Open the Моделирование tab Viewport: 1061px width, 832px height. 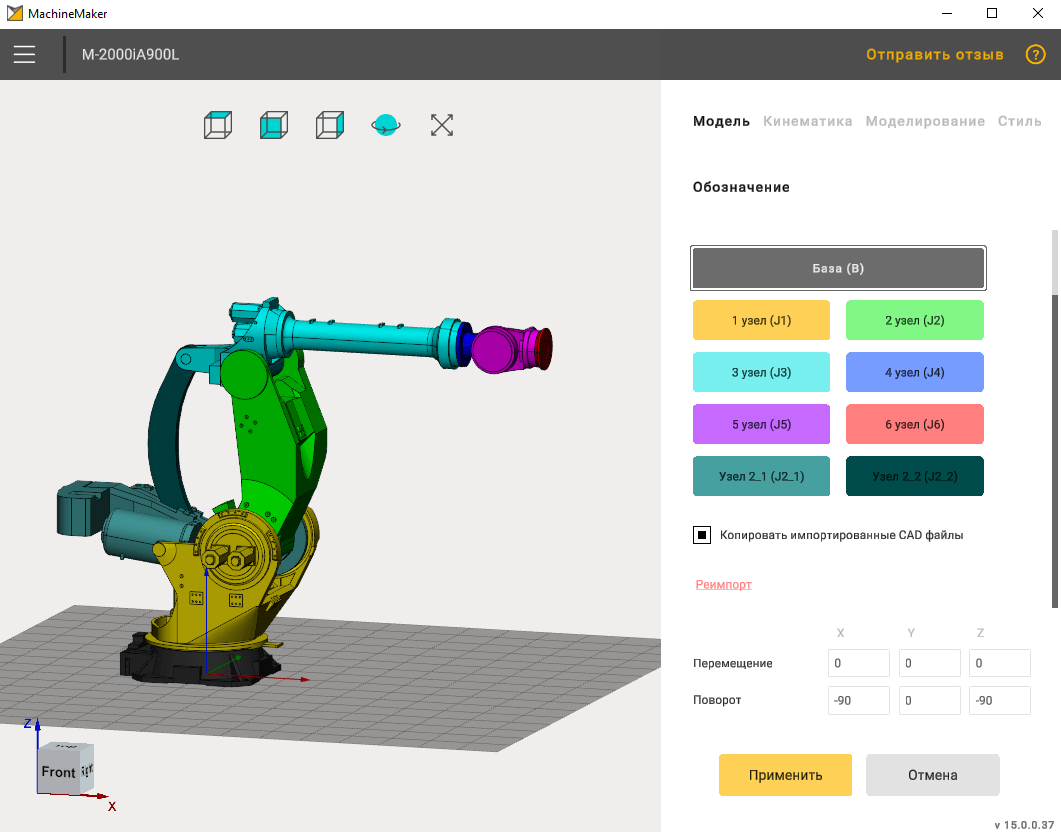(x=925, y=121)
